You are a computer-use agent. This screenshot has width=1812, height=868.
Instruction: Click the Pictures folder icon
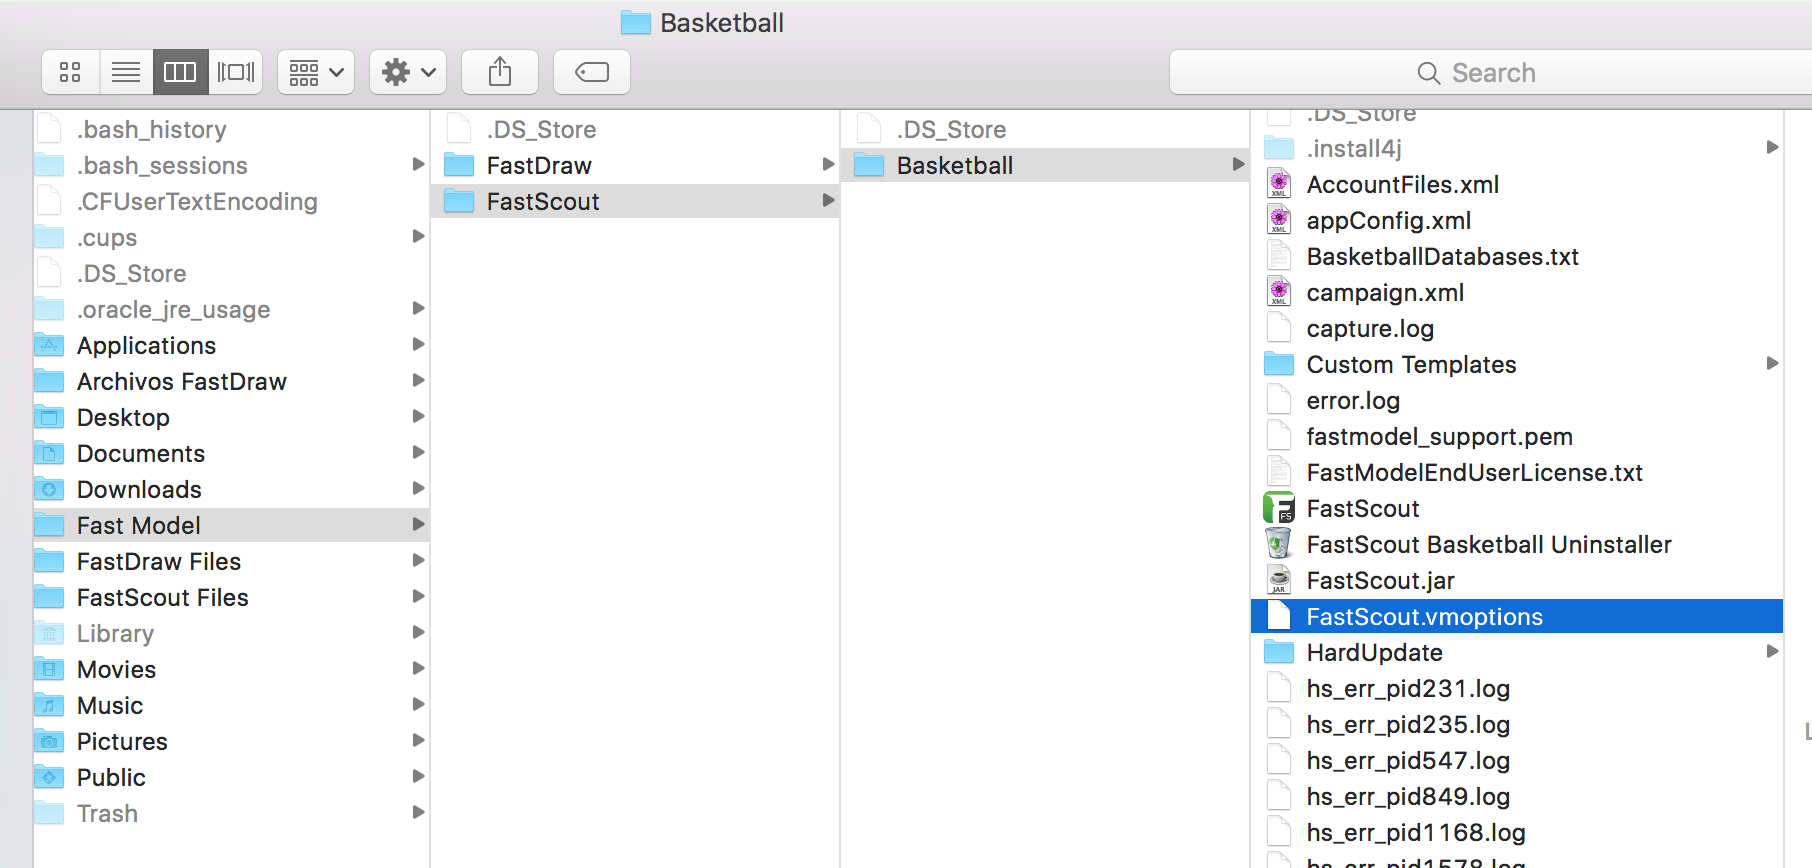(x=49, y=742)
